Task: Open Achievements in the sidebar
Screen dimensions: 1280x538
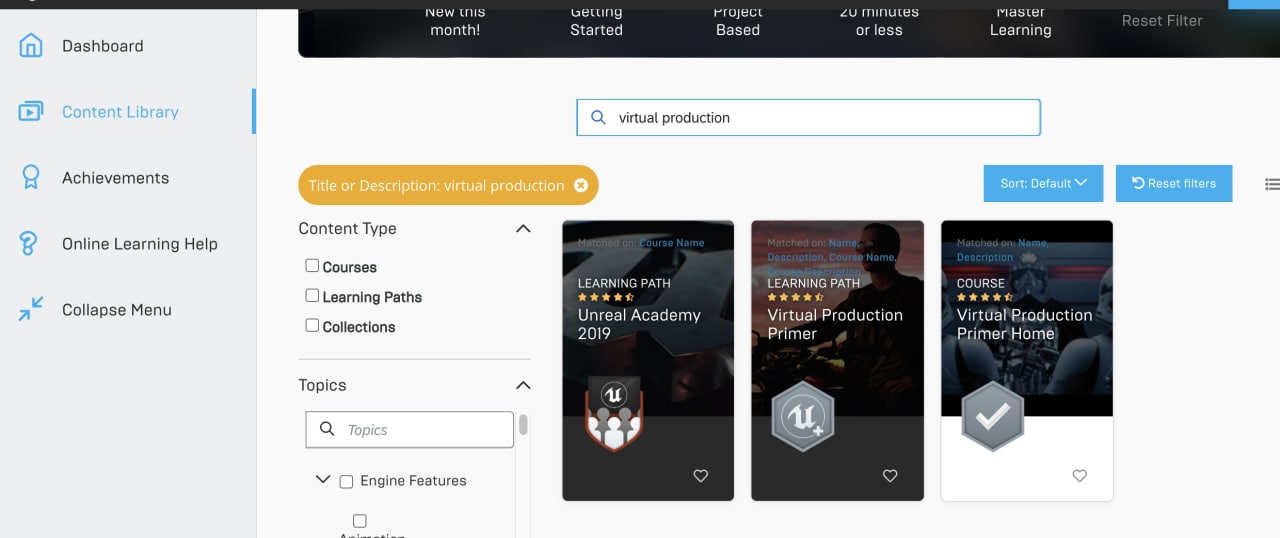Action: [x=115, y=178]
